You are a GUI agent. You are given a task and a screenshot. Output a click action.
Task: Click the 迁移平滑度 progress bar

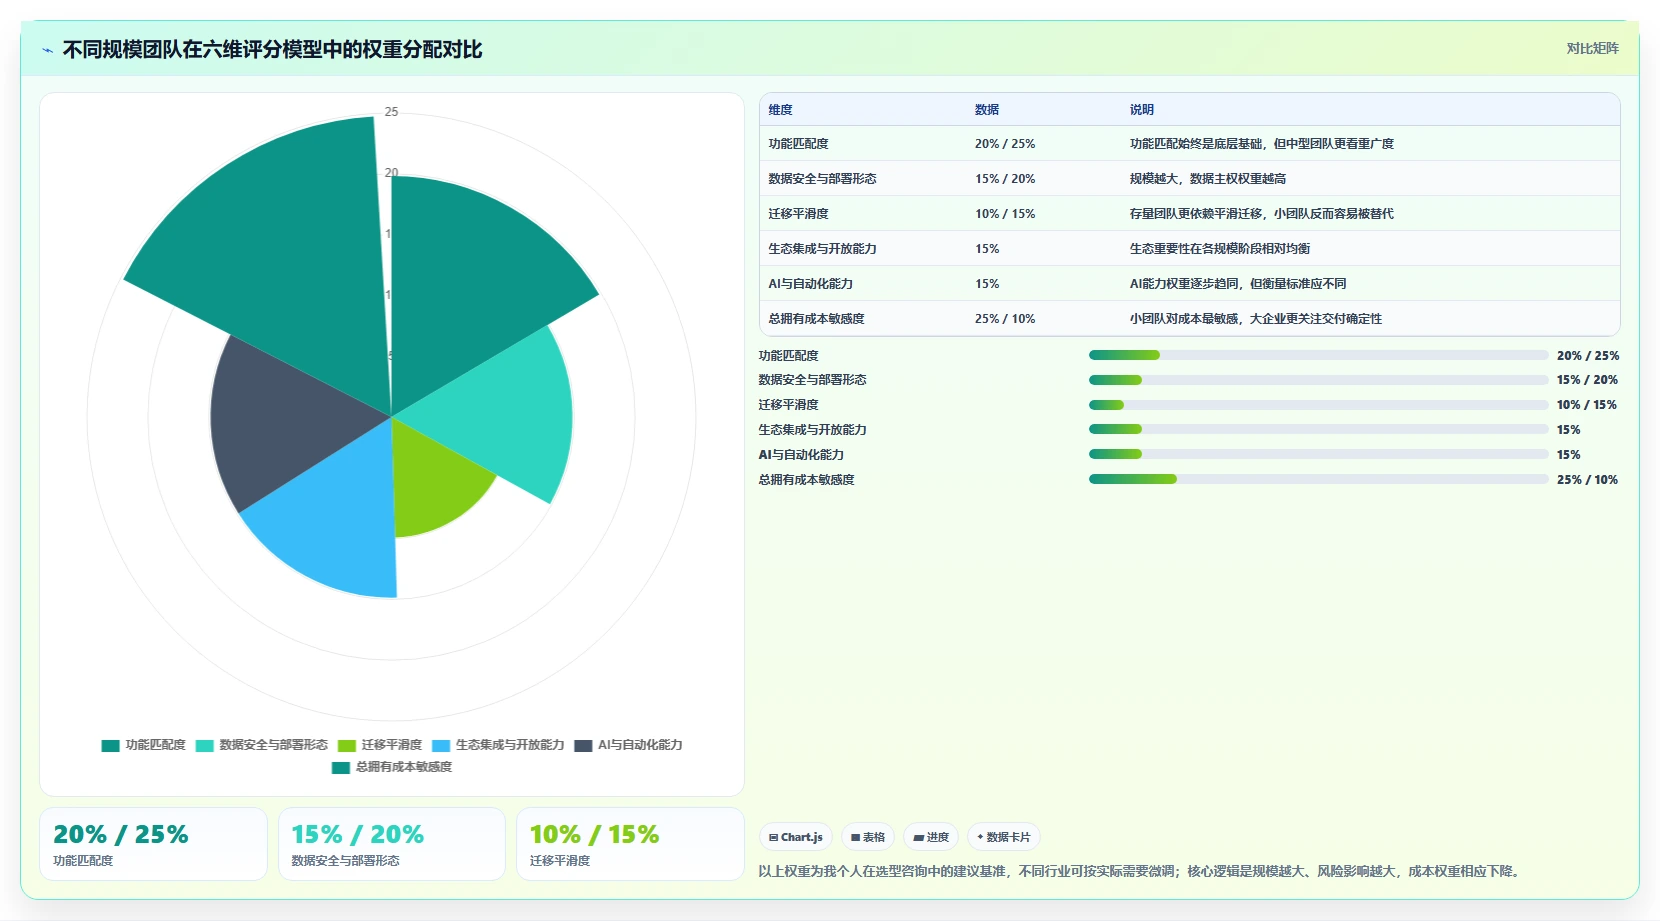click(x=1318, y=405)
